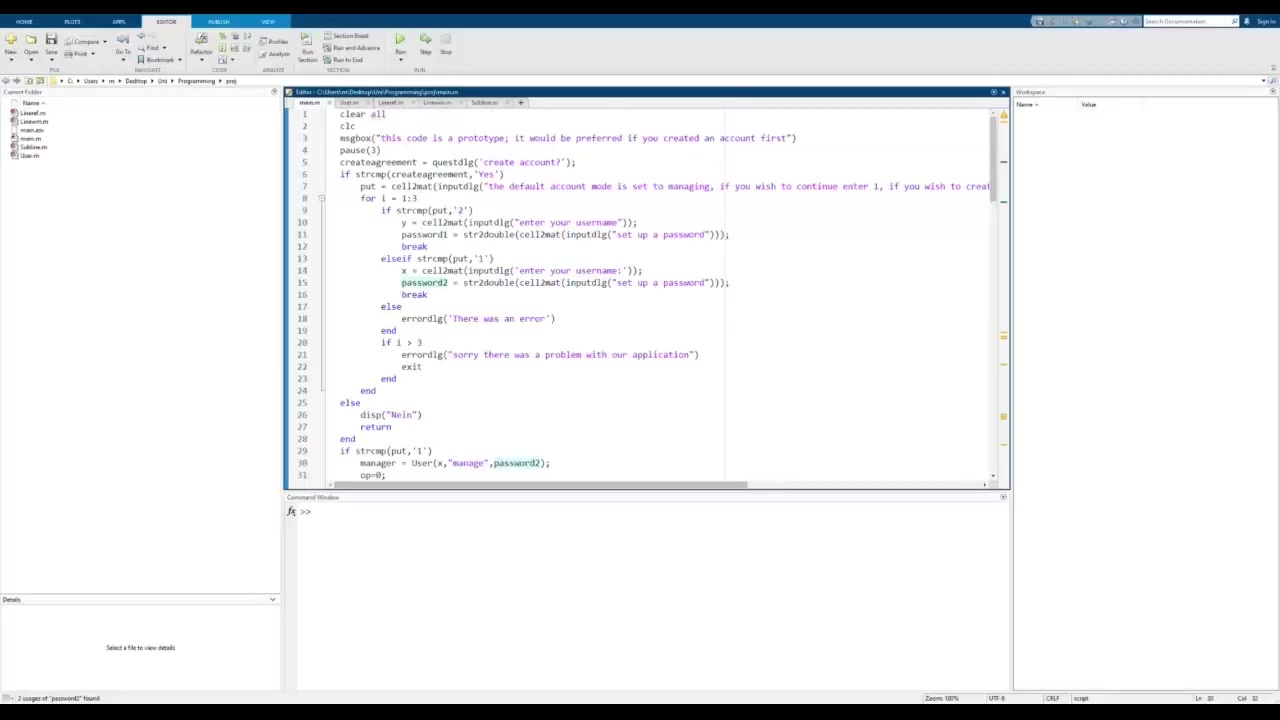The width and height of the screenshot is (1280, 720).
Task: Click the Run Section icon
Action: (306, 39)
